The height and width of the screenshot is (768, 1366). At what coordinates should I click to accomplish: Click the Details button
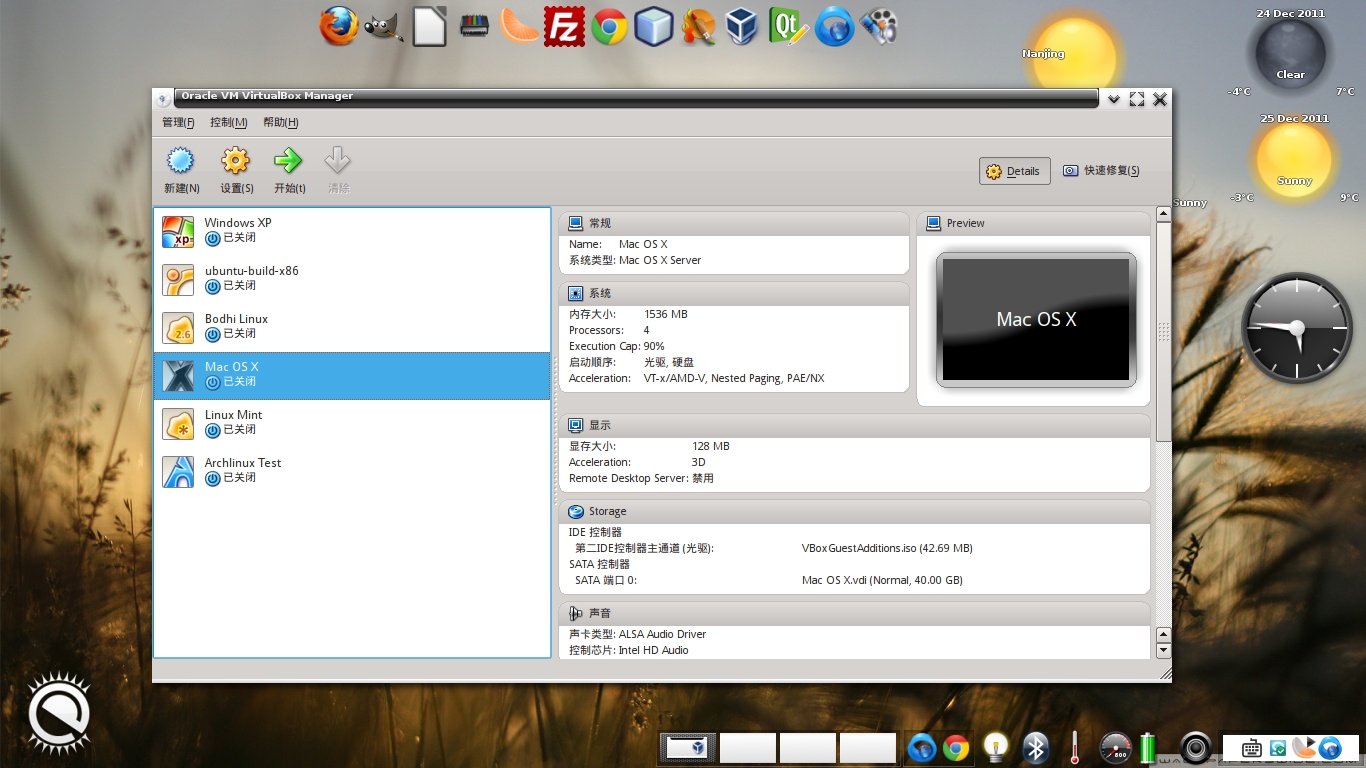point(1015,171)
